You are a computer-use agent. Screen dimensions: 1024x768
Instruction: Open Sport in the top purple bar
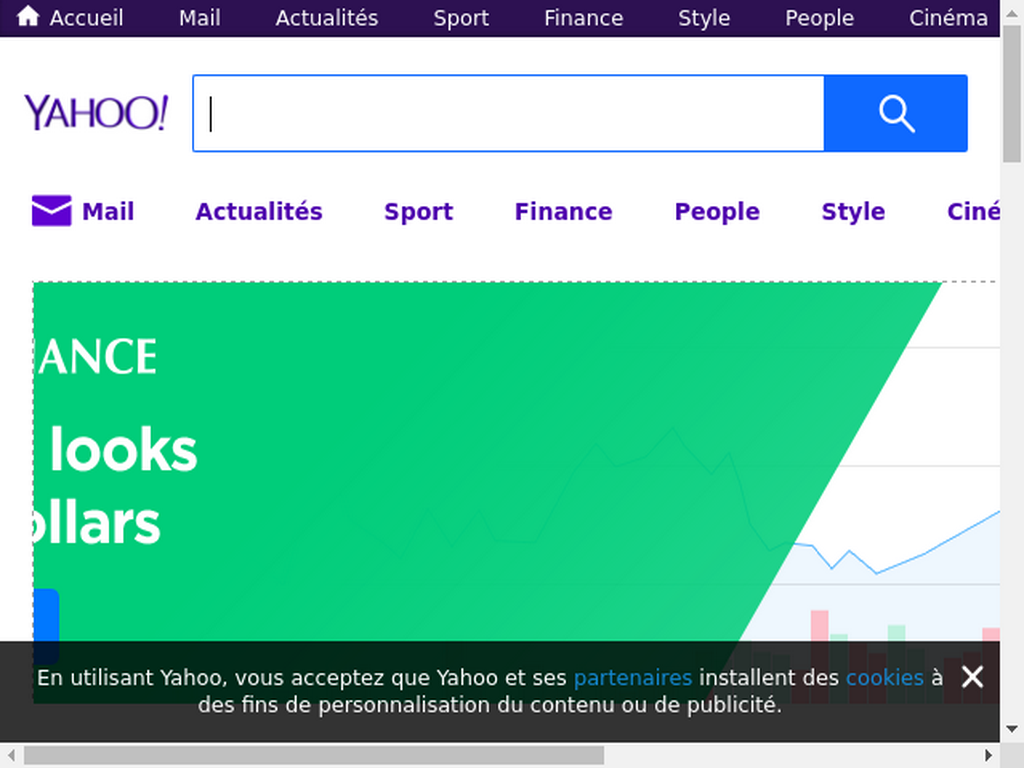click(x=461, y=18)
